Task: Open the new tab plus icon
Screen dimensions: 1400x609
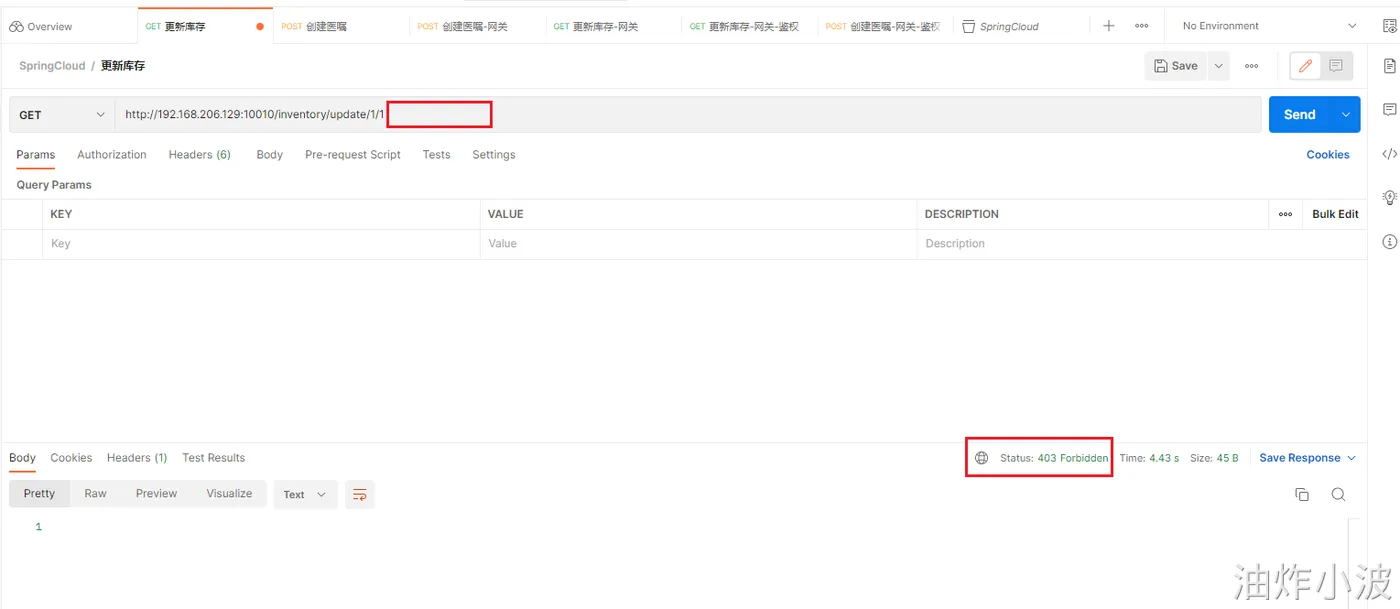Action: pyautogui.click(x=1108, y=26)
